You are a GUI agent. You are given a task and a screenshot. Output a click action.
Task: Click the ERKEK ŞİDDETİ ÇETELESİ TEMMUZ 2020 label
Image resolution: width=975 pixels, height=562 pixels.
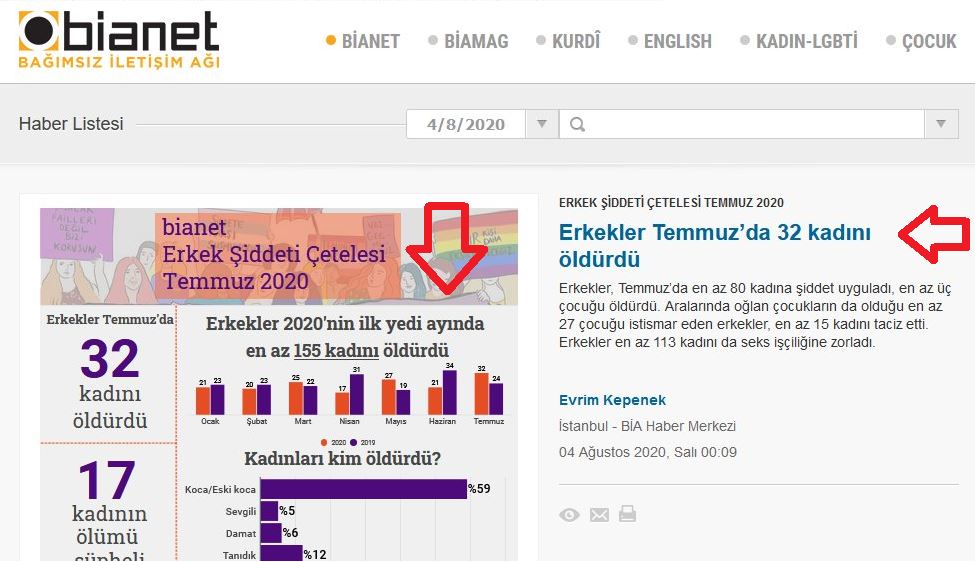[x=671, y=203]
